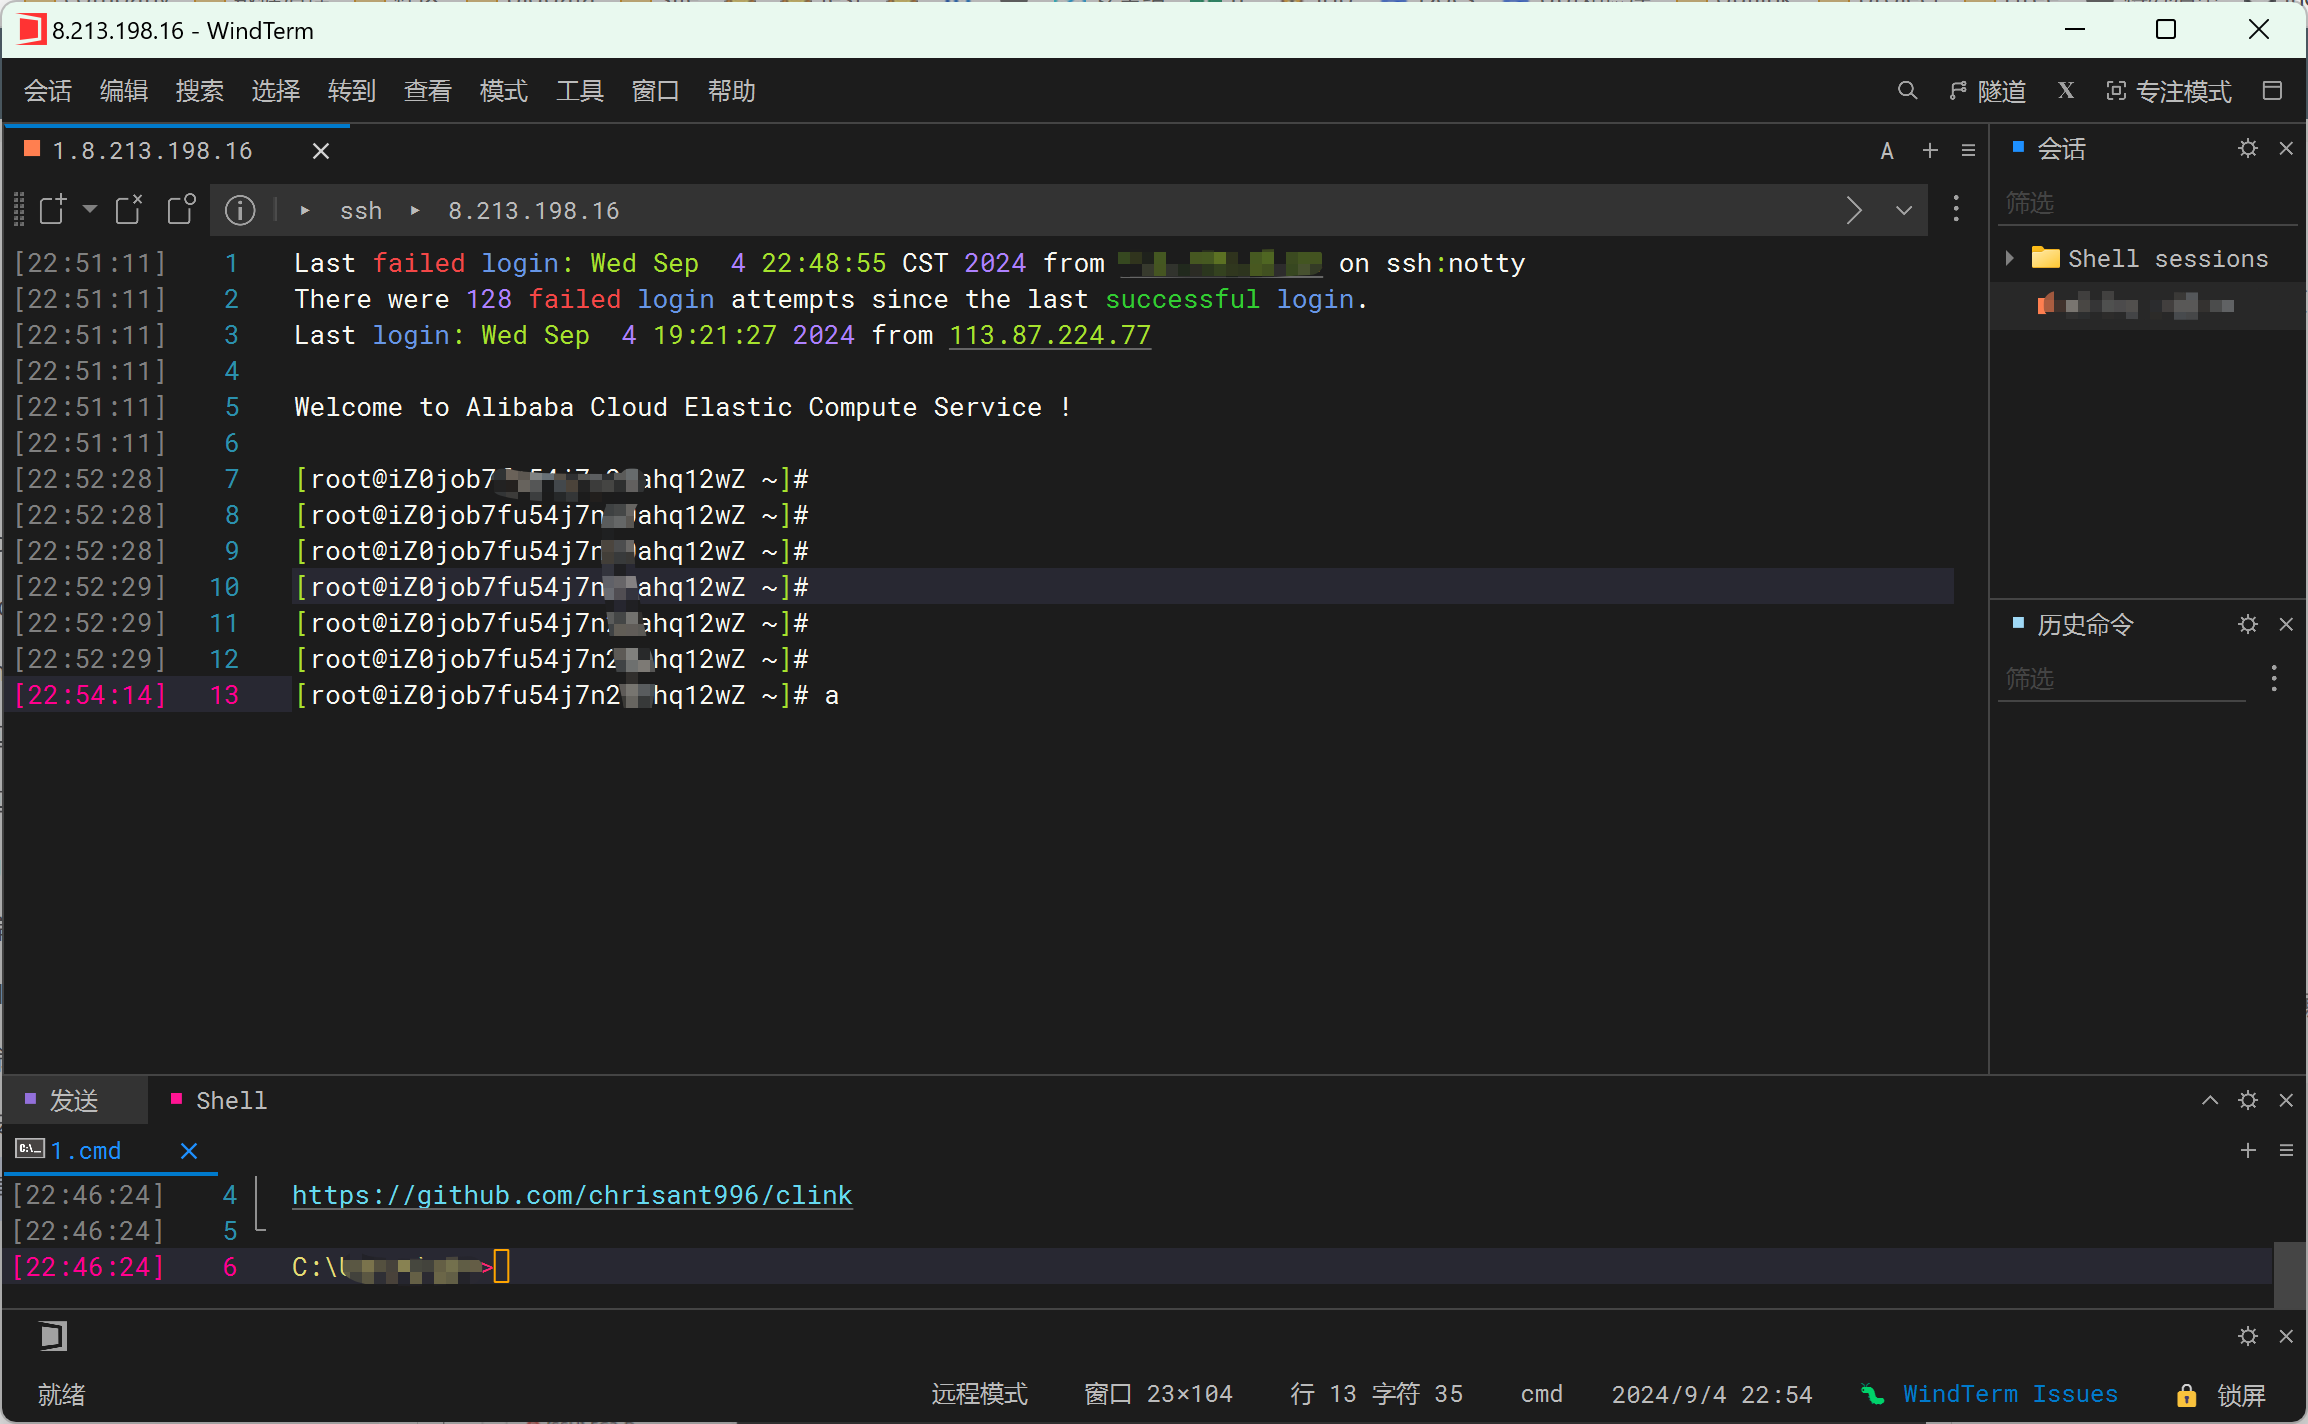The image size is (2308, 1424).
Task: Open the 历史命令 vertical dots menu
Action: 2274,678
